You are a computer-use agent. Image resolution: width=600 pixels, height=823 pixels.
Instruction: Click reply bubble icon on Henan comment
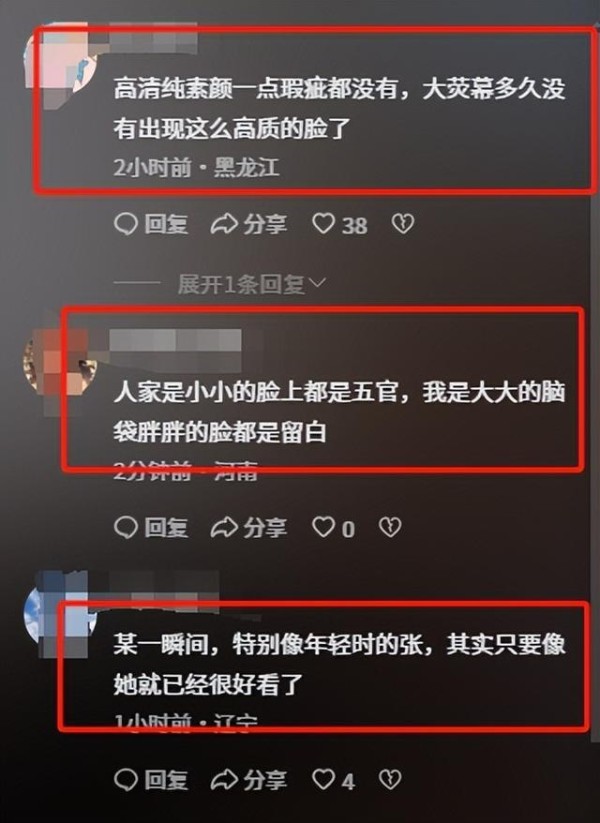pyautogui.click(x=125, y=527)
